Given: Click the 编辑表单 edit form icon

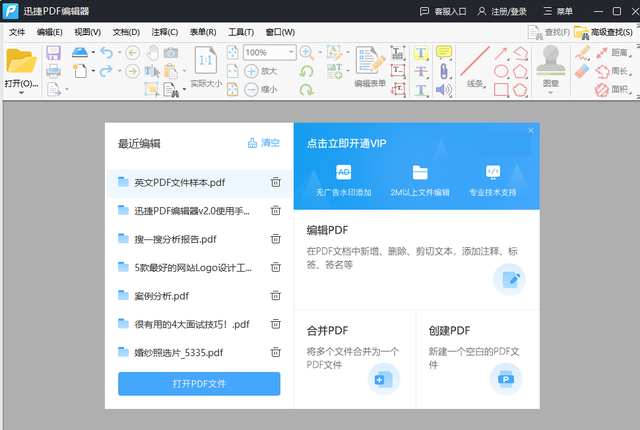Looking at the screenshot, I should [370, 66].
